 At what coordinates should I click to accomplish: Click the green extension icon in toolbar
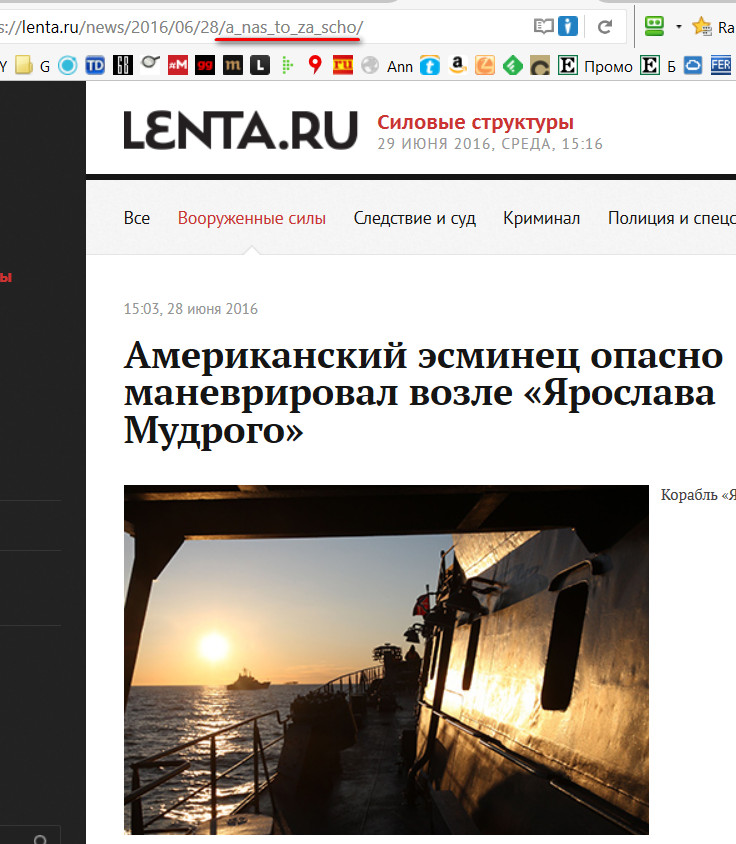[x=655, y=26]
